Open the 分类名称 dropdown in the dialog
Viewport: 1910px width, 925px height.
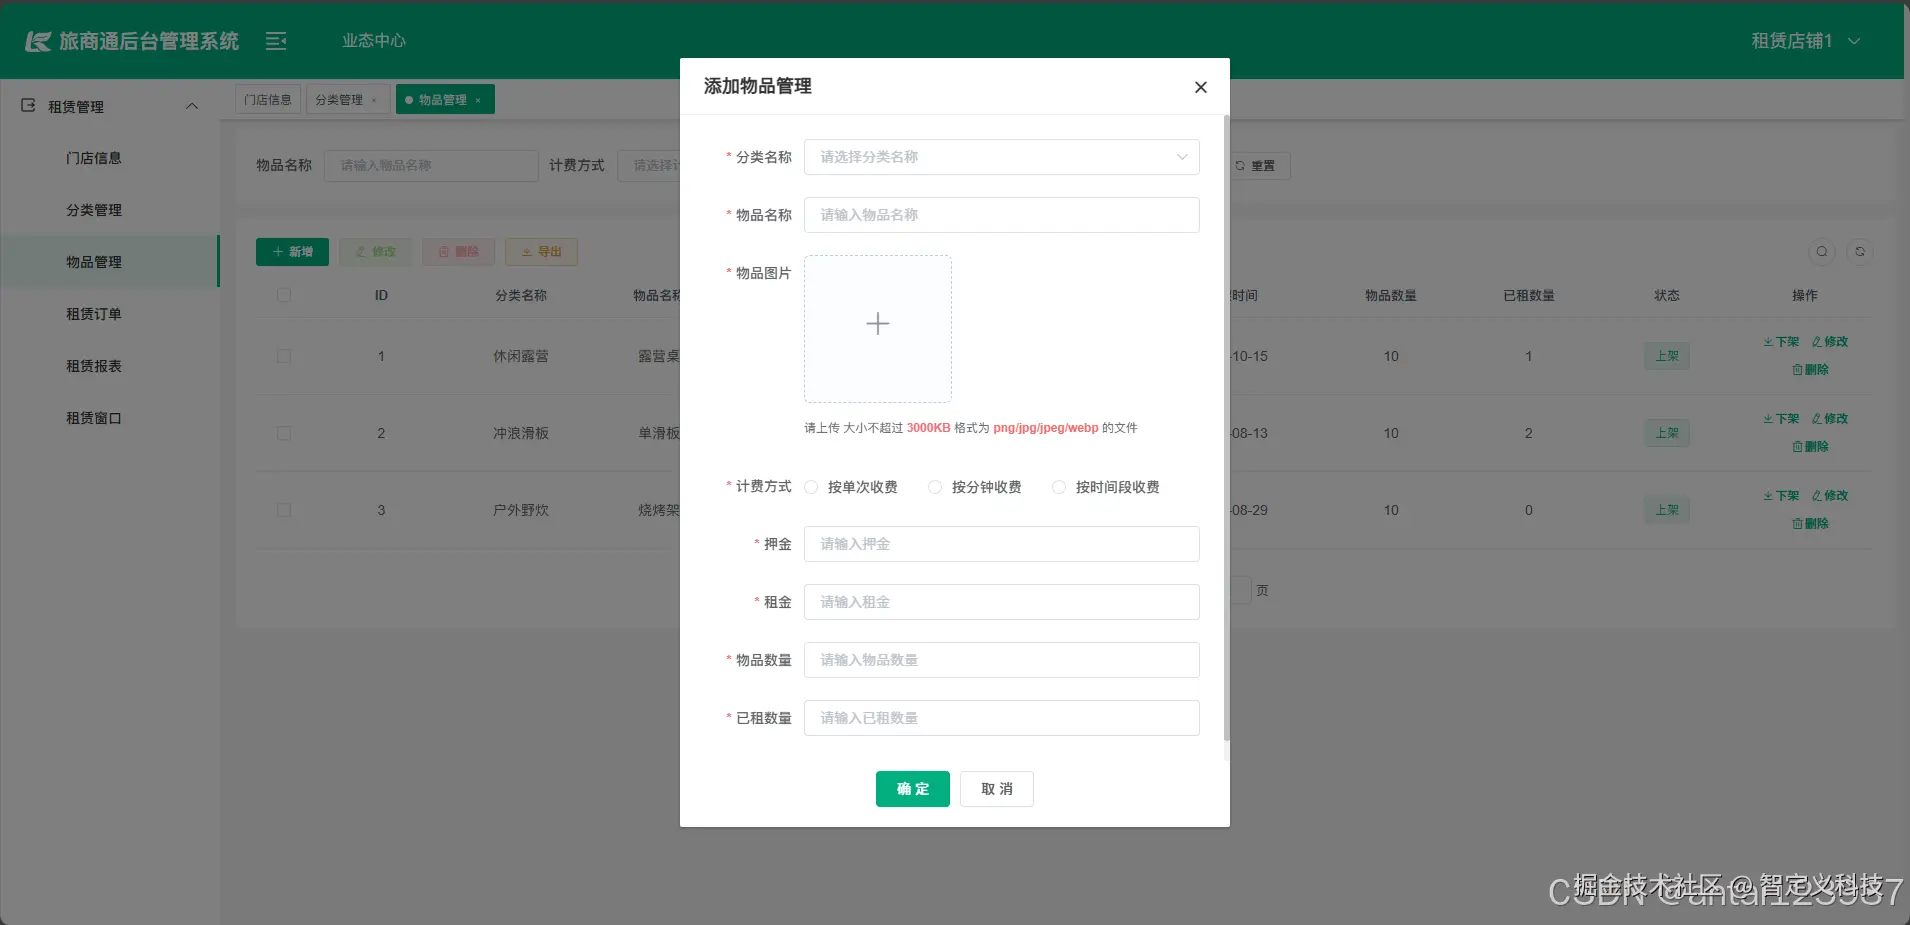[x=1002, y=157]
